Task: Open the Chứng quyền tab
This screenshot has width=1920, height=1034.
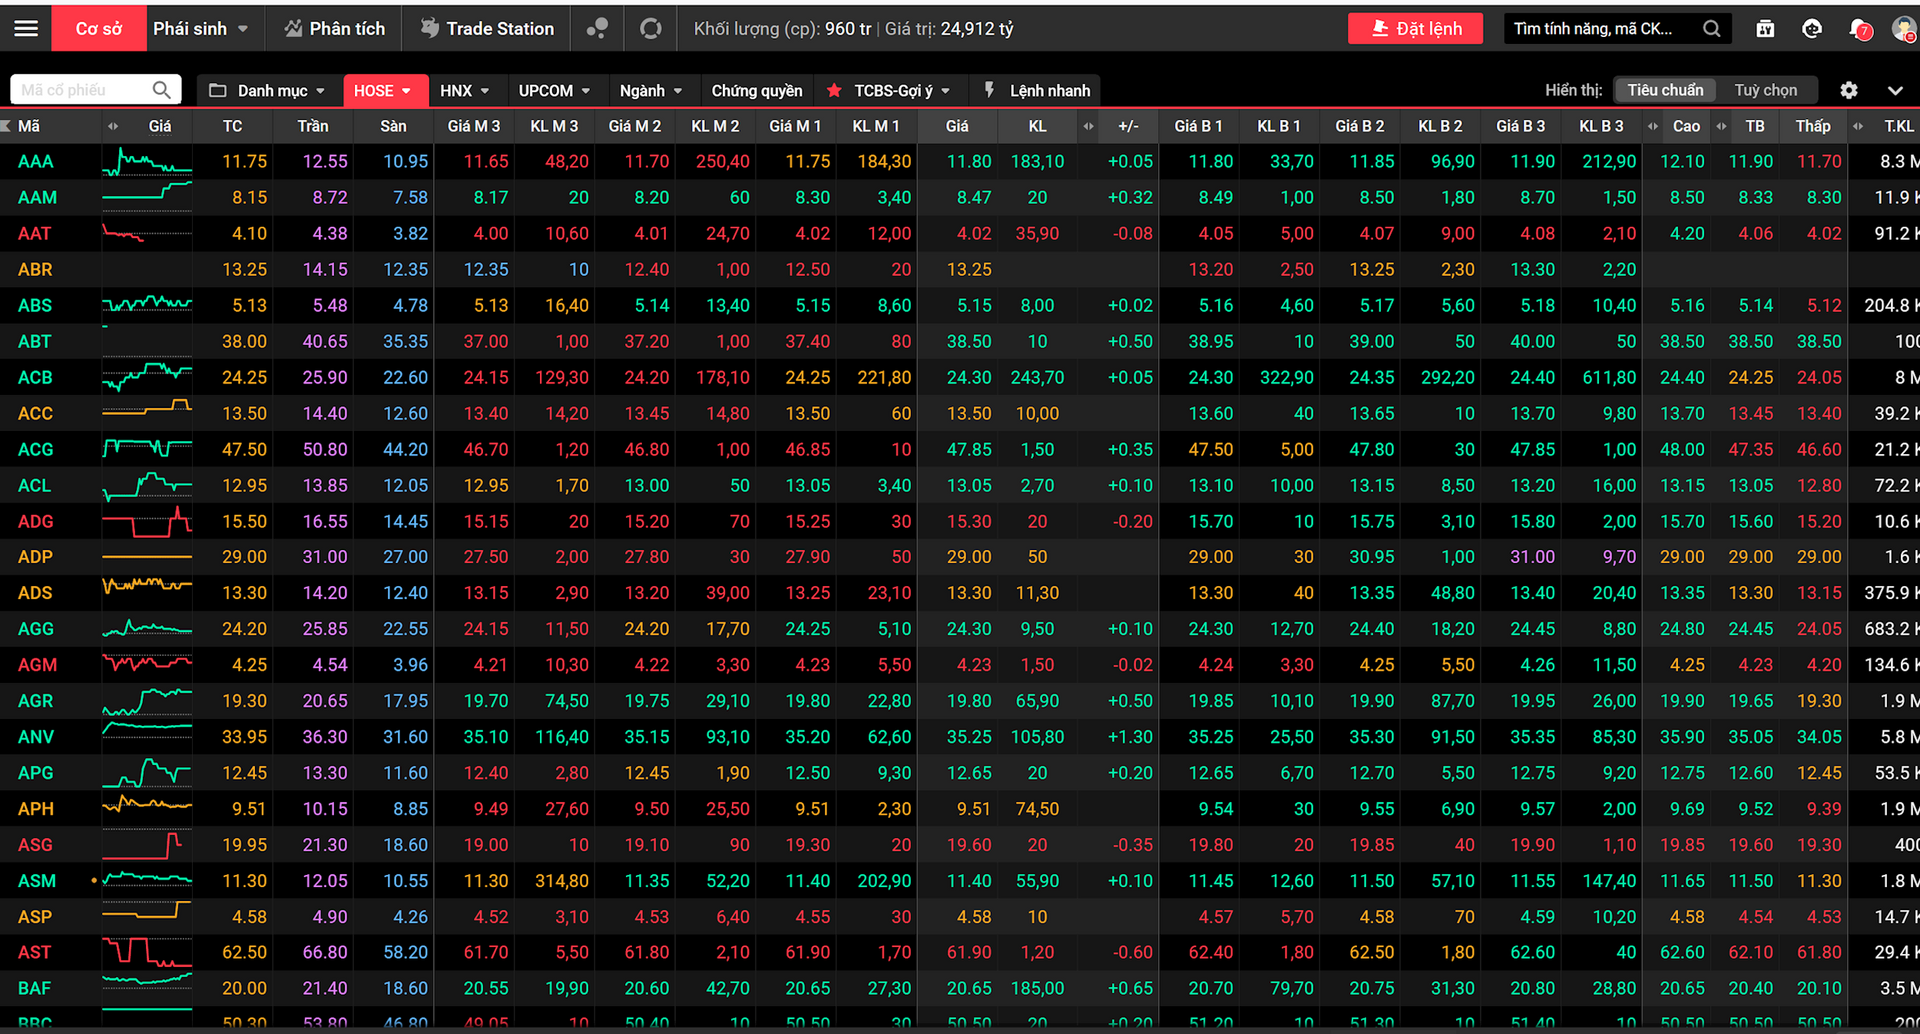Action: 757,90
